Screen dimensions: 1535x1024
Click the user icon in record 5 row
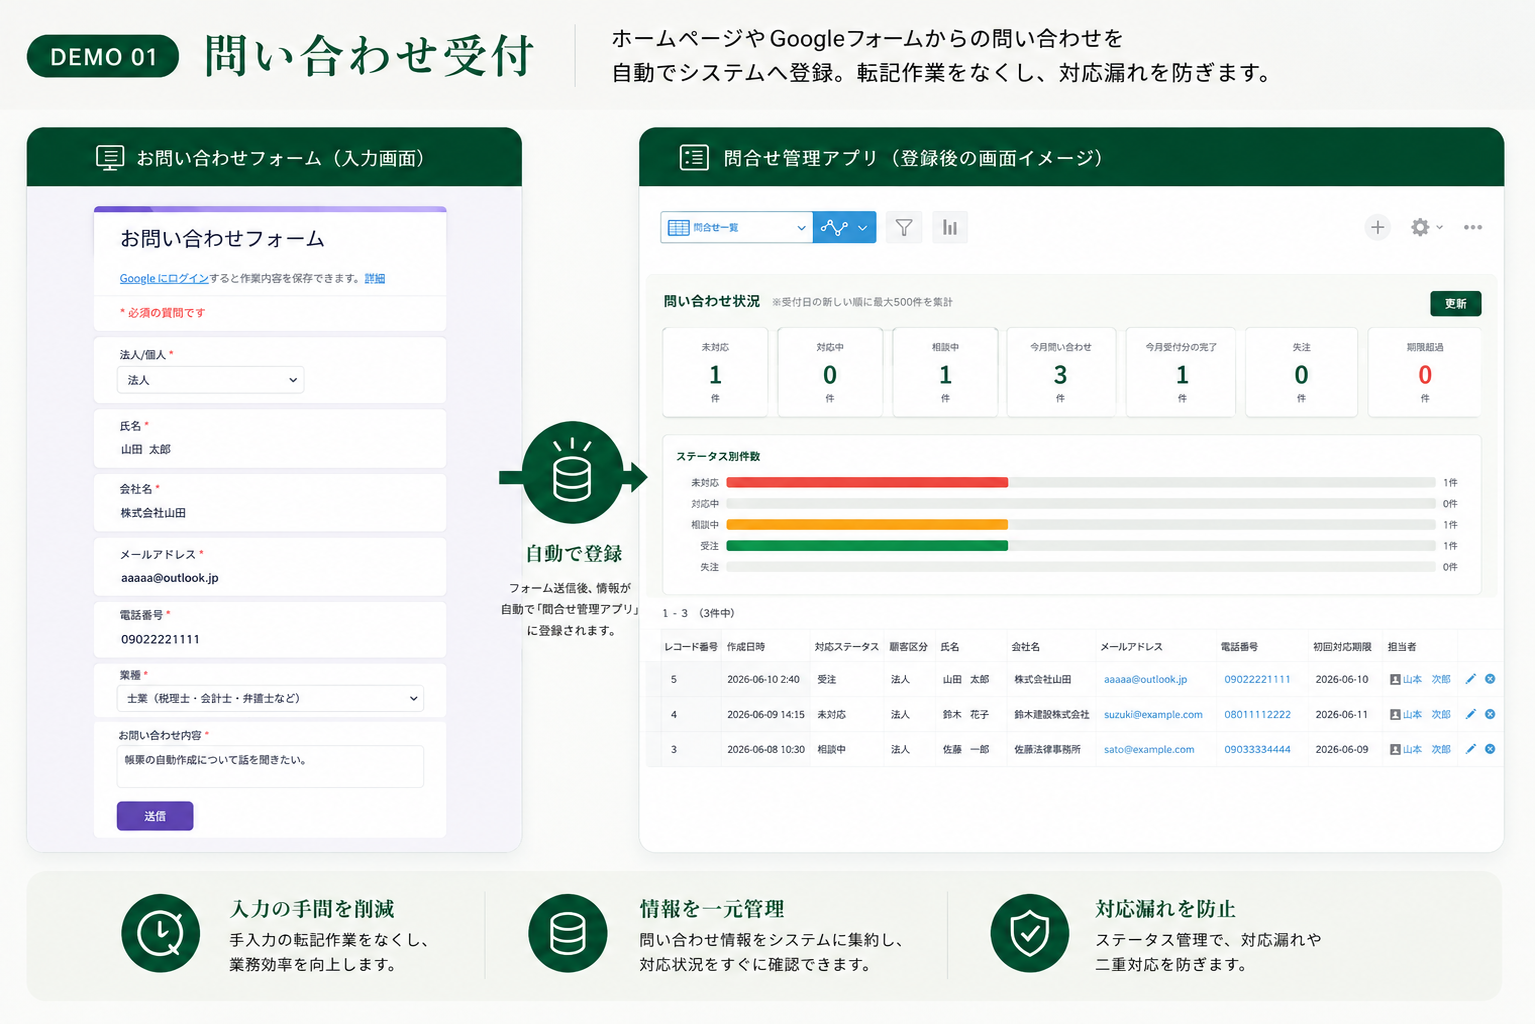(1395, 679)
